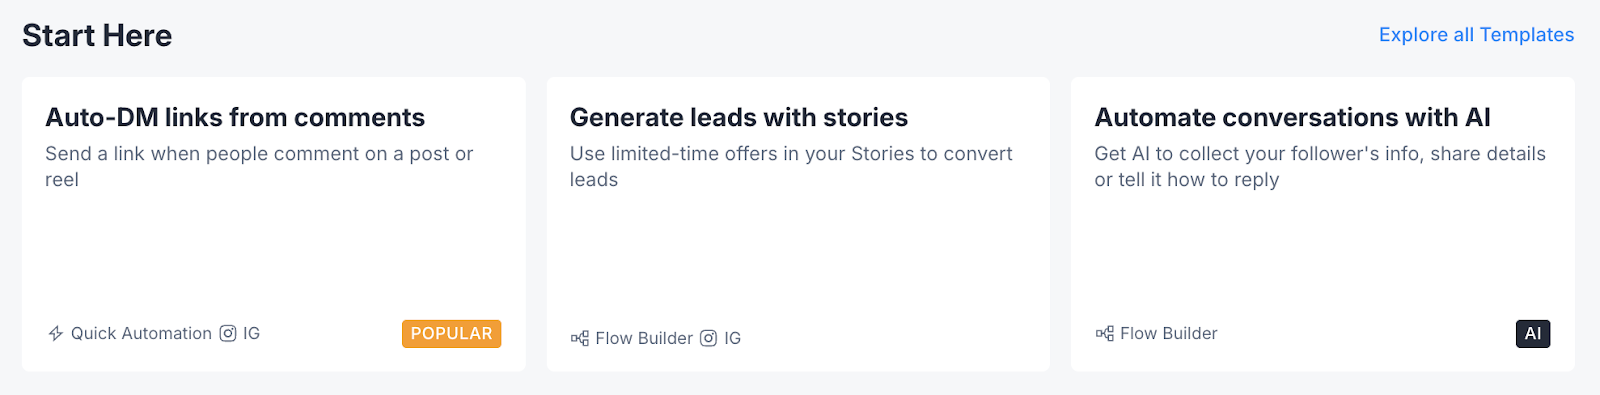Click Flow Builder icon on stories card
The height and width of the screenshot is (395, 1600).
(x=580, y=338)
